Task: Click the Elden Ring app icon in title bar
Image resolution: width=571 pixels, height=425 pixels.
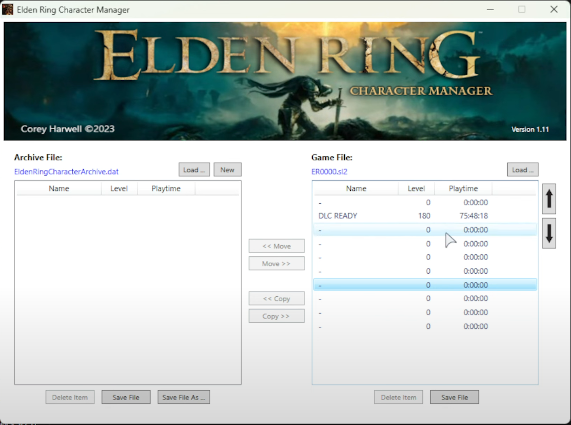Action: click(x=7, y=9)
